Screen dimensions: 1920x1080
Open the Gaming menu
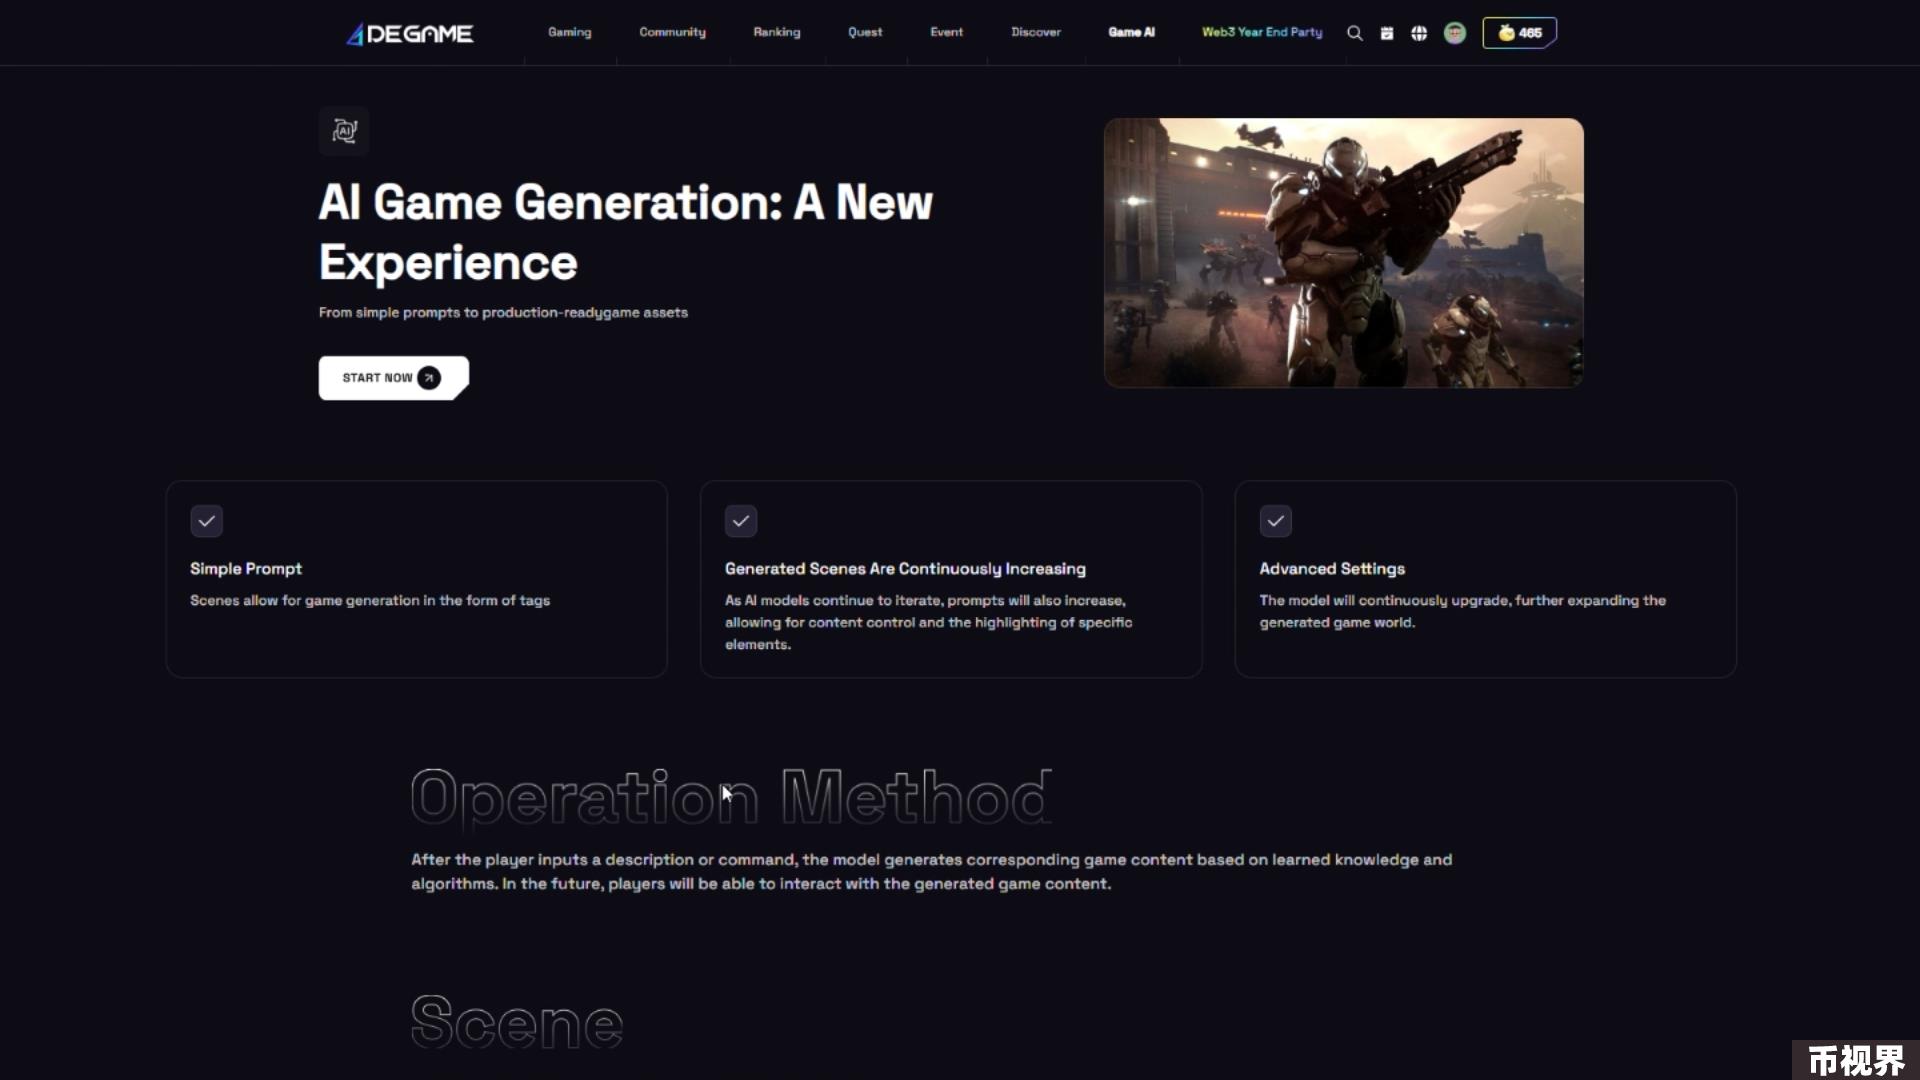coord(570,32)
